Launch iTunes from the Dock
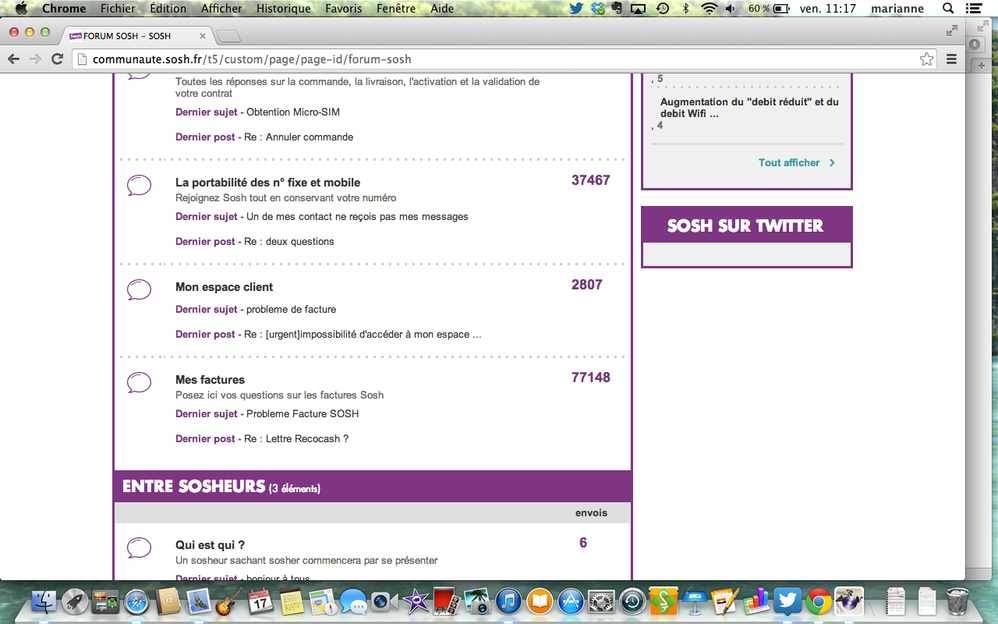Image resolution: width=998 pixels, height=624 pixels. (x=509, y=601)
